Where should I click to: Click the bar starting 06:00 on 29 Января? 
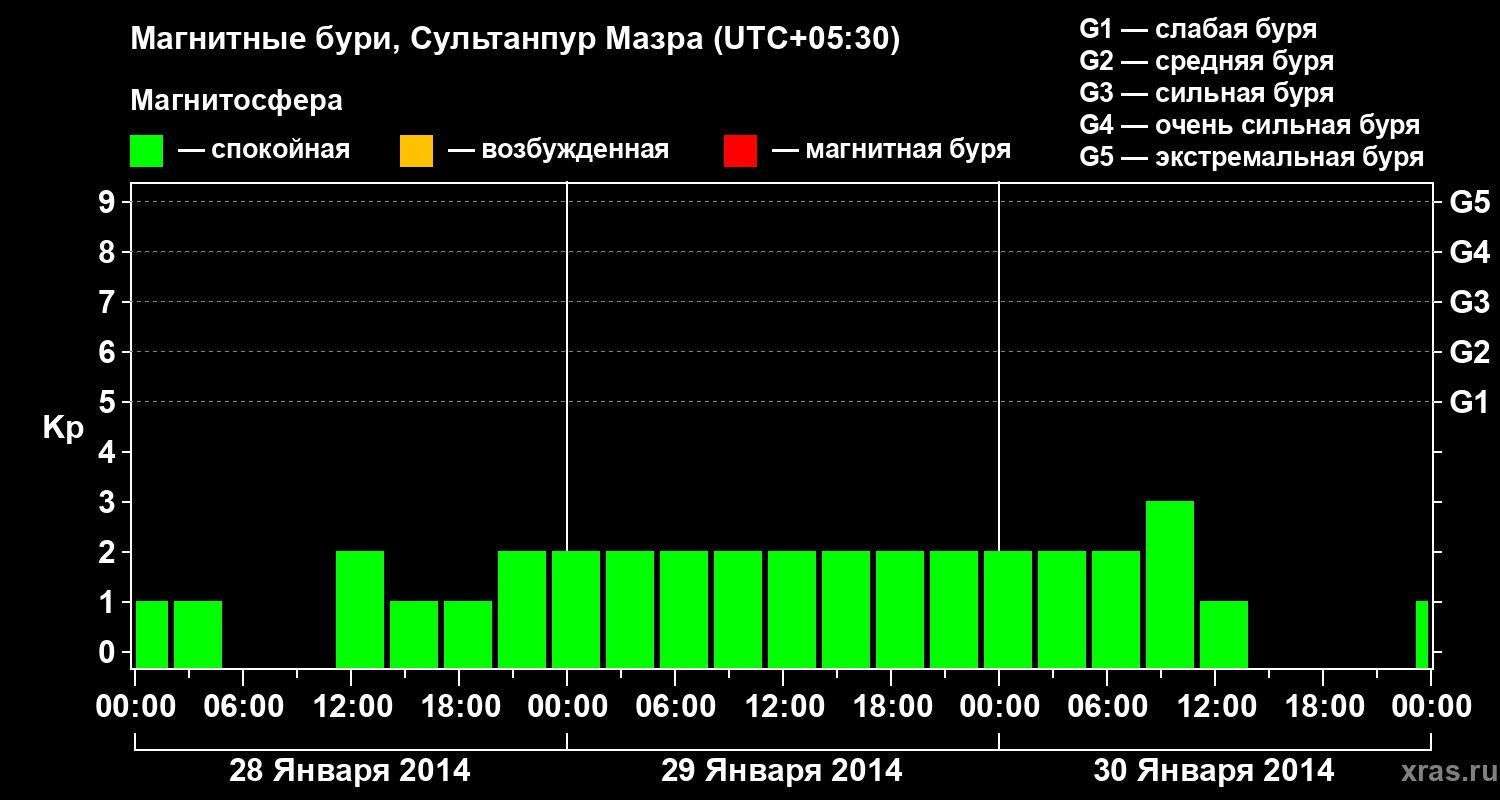click(x=684, y=609)
